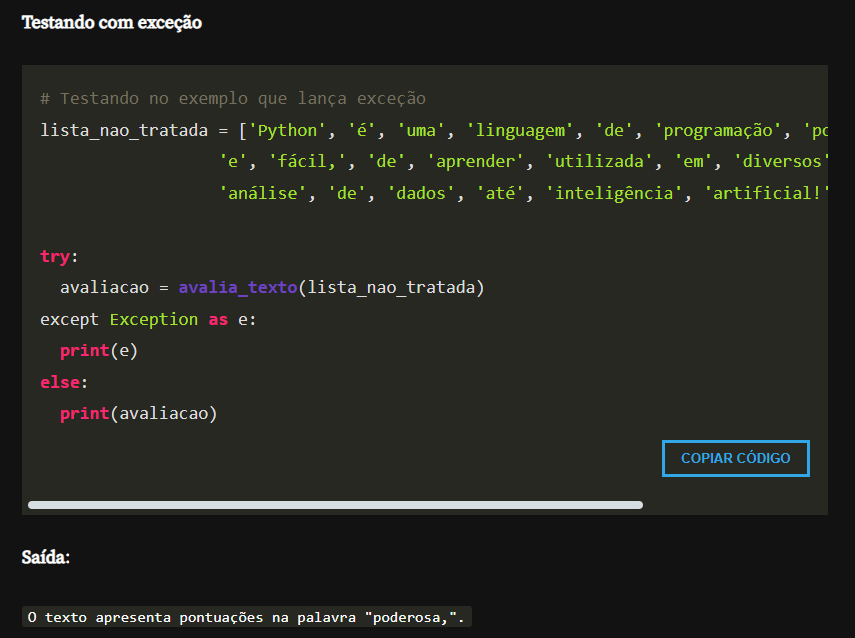This screenshot has height=638, width=855.
Task: Click the 'try' keyword
Action: click(x=55, y=256)
